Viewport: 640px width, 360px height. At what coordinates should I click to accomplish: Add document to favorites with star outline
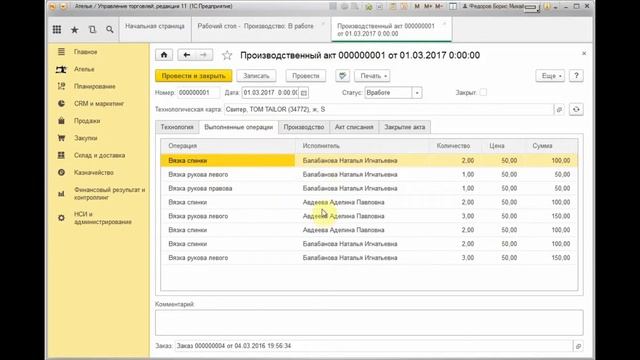227,55
